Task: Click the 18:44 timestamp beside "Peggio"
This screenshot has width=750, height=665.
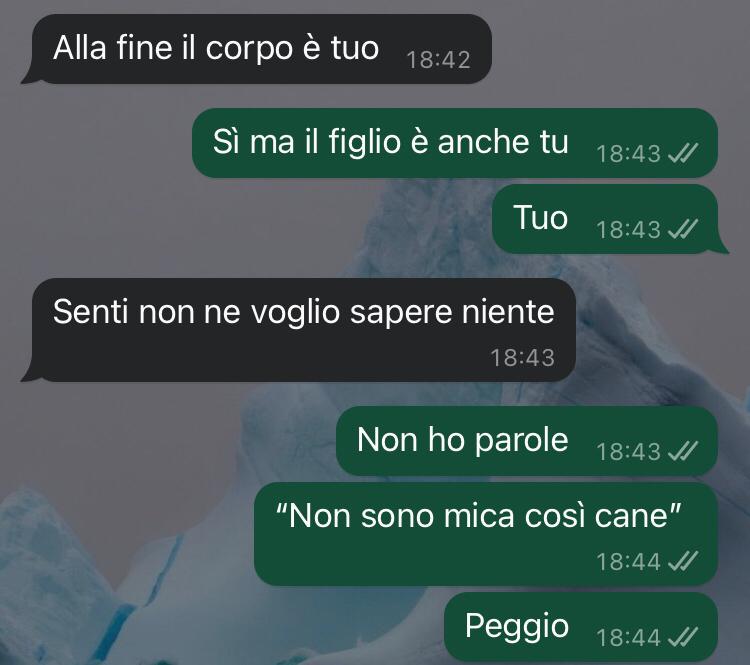Action: (x=628, y=637)
